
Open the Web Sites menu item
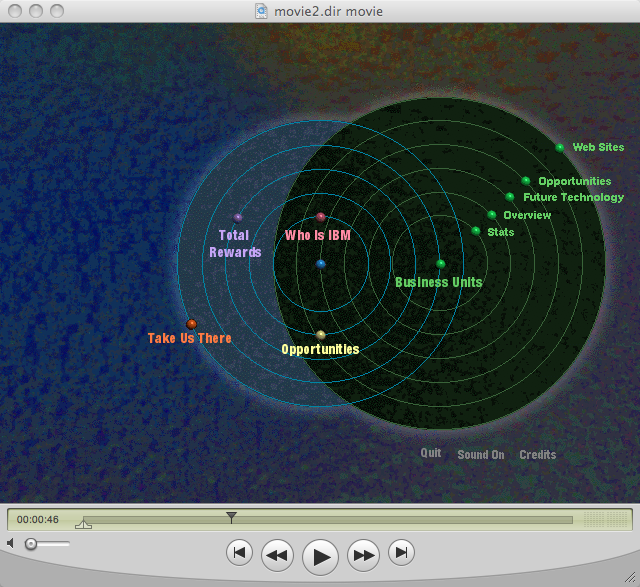tap(598, 147)
